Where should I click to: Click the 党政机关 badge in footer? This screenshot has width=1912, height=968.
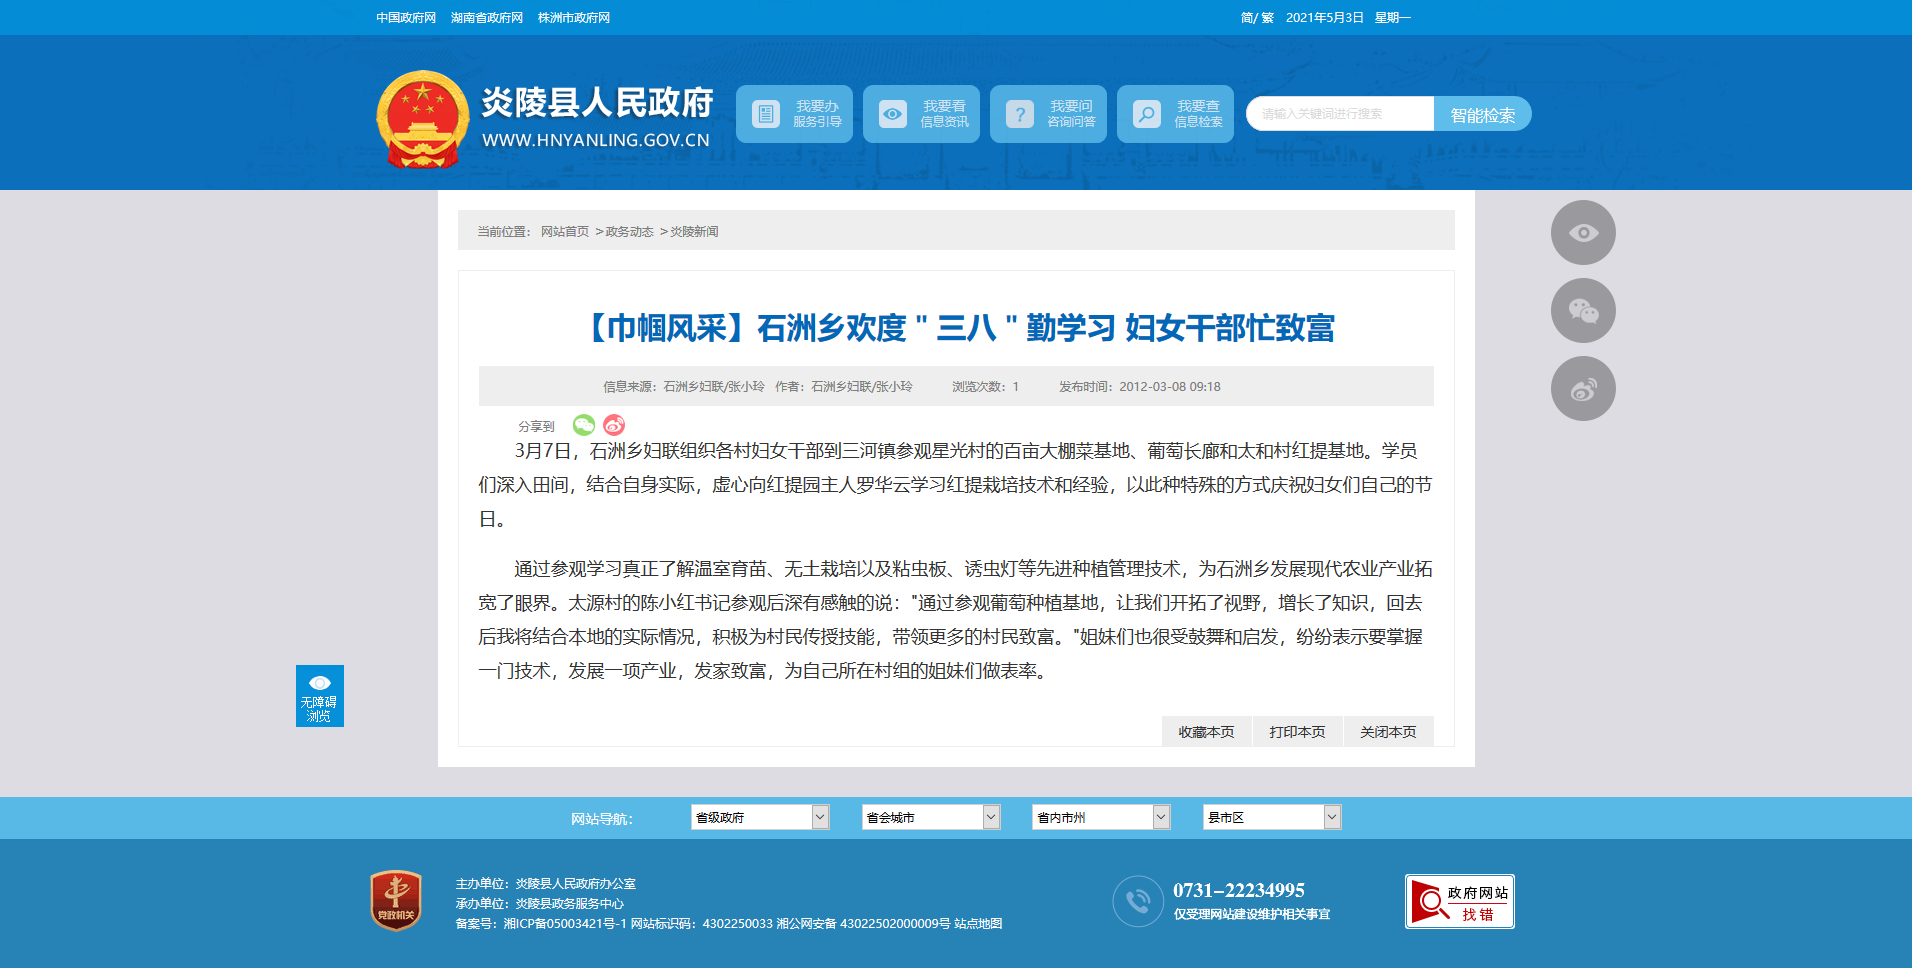tap(396, 900)
